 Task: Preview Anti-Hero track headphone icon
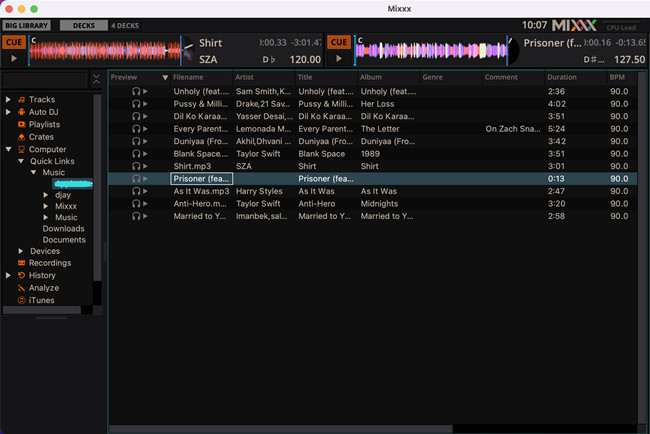point(136,204)
